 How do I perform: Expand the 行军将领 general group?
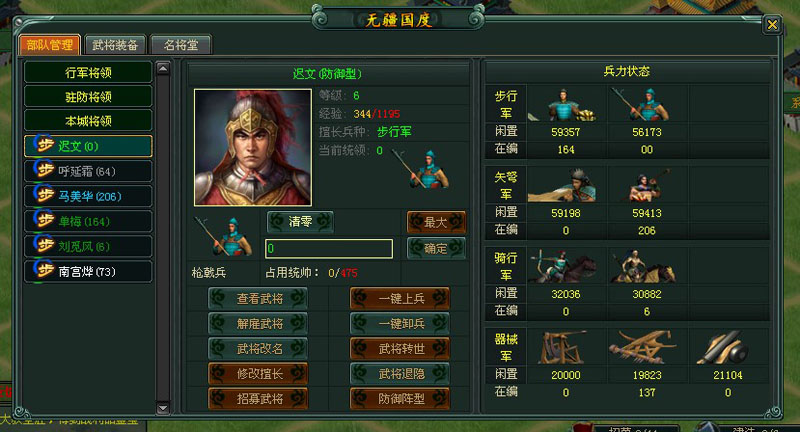pyautogui.click(x=88, y=72)
